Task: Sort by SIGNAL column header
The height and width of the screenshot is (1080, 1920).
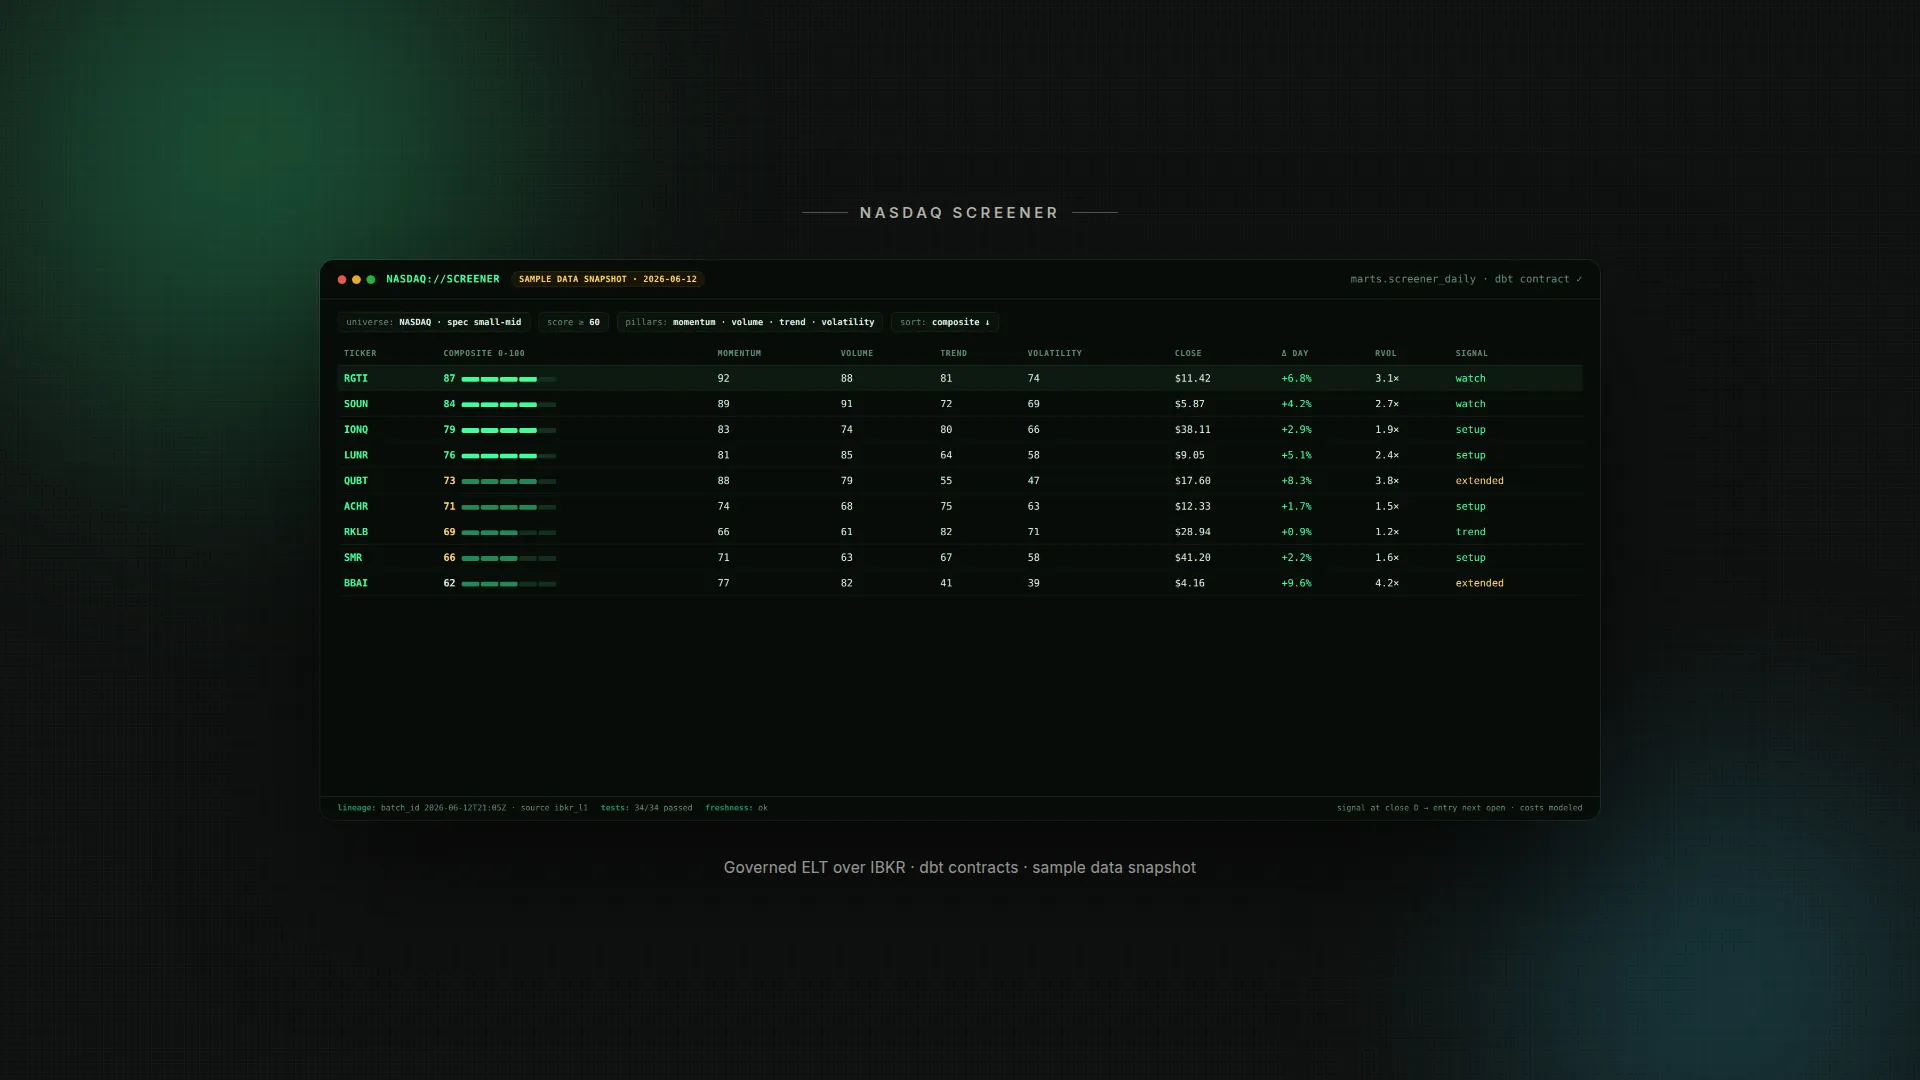Action: click(x=1472, y=353)
